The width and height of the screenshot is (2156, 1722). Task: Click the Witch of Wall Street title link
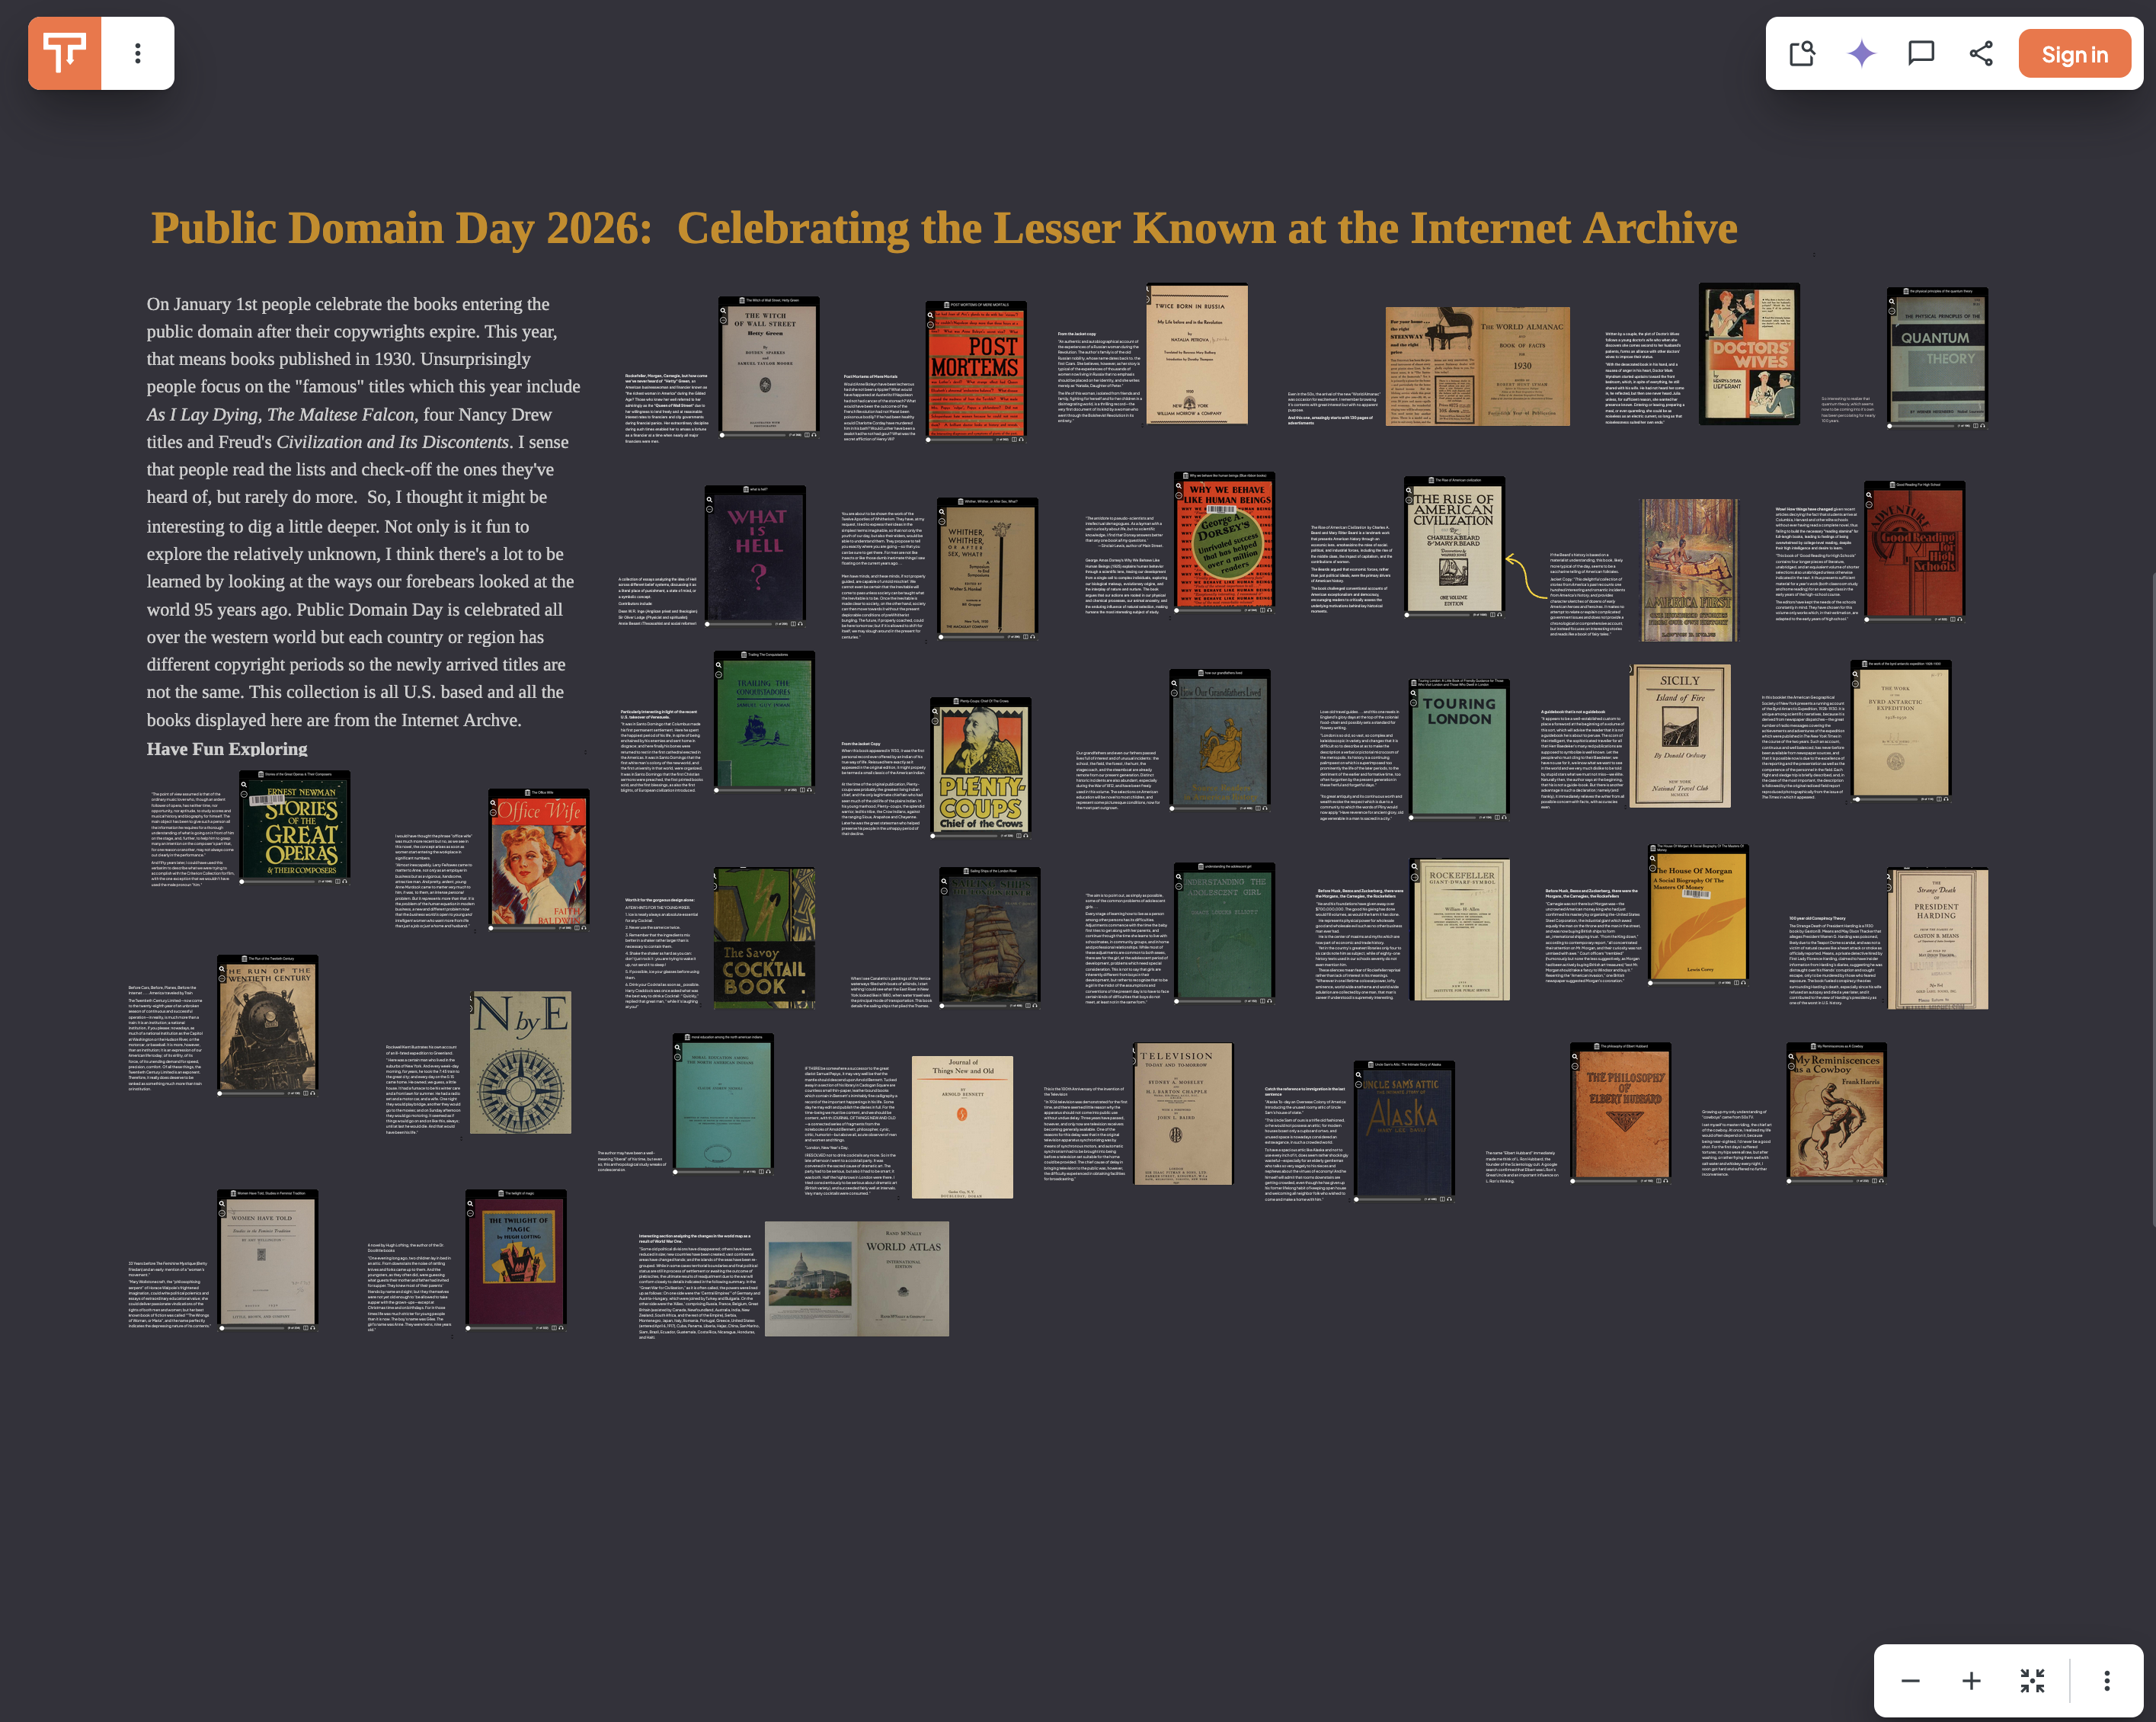click(773, 301)
